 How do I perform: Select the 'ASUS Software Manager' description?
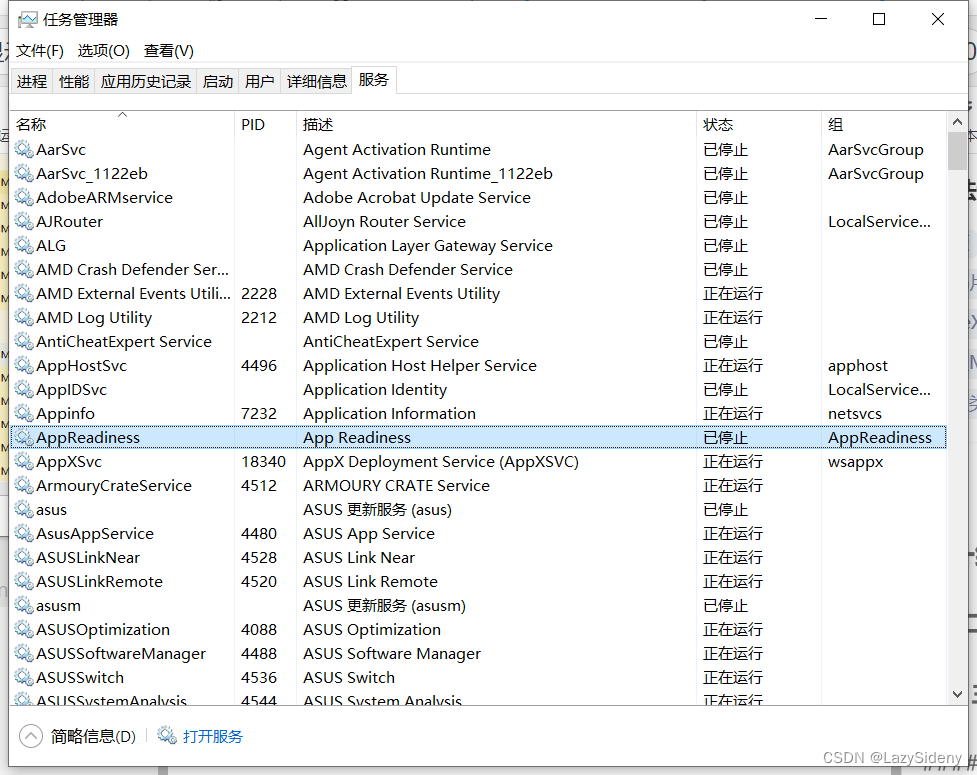pos(392,654)
